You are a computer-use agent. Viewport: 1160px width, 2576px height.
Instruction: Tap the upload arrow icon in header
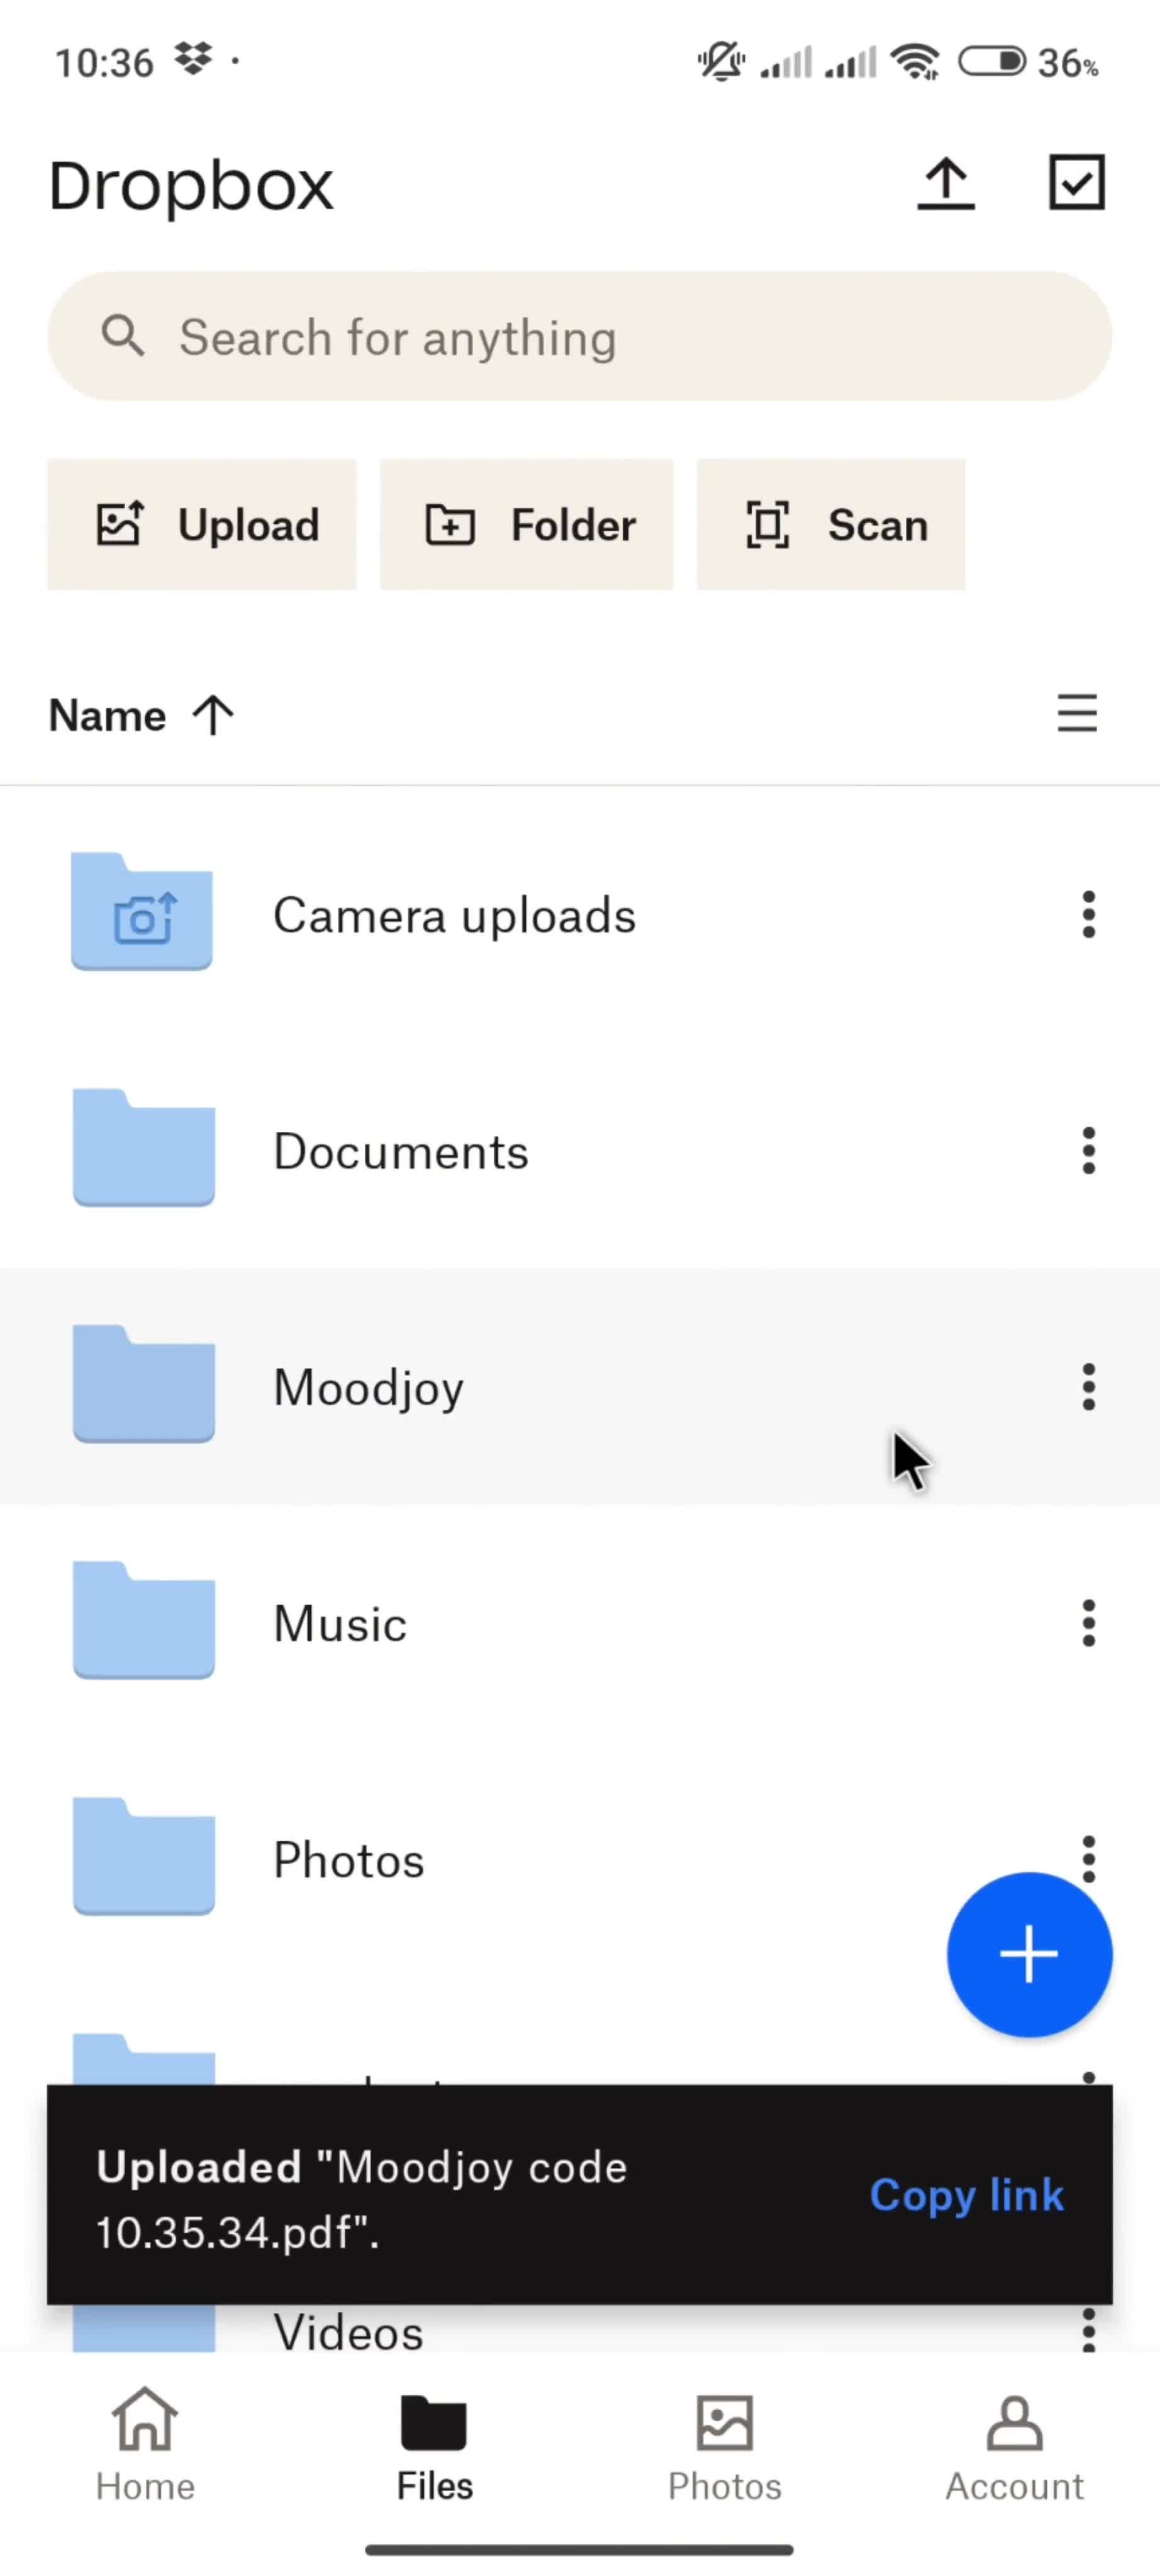click(x=946, y=184)
